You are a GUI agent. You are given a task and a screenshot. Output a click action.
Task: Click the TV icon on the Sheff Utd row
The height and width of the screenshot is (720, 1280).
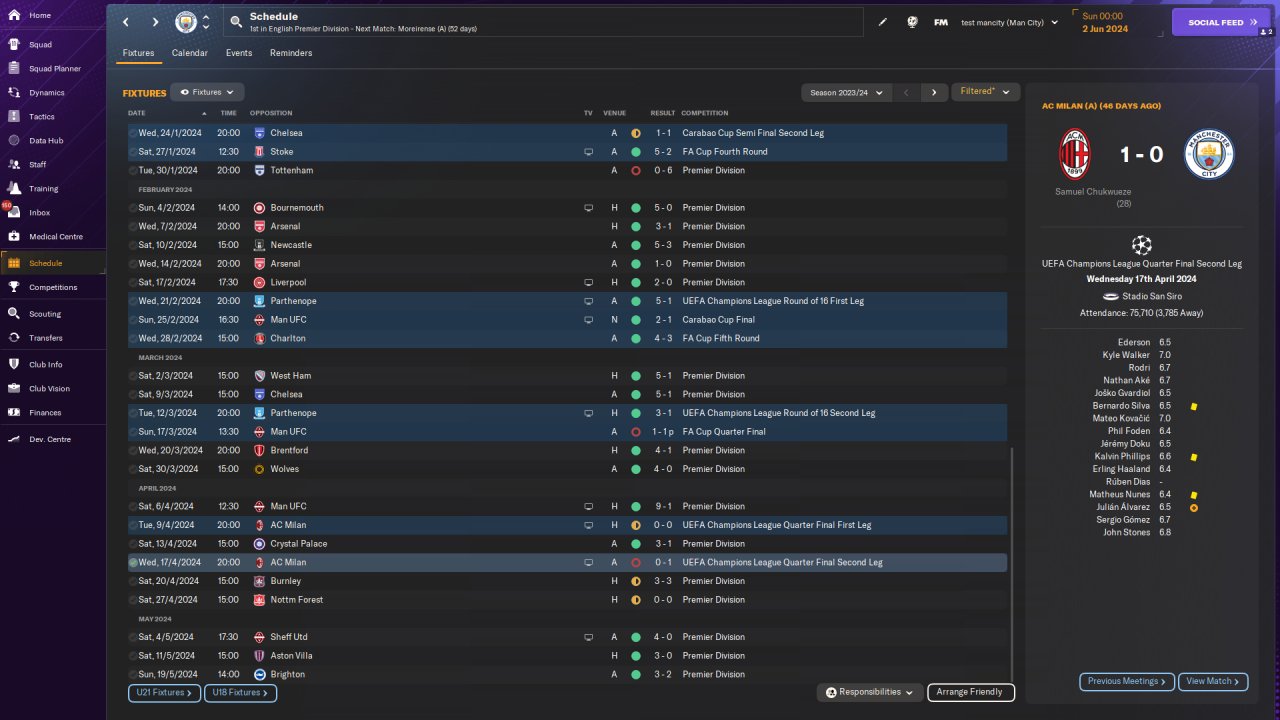589,637
